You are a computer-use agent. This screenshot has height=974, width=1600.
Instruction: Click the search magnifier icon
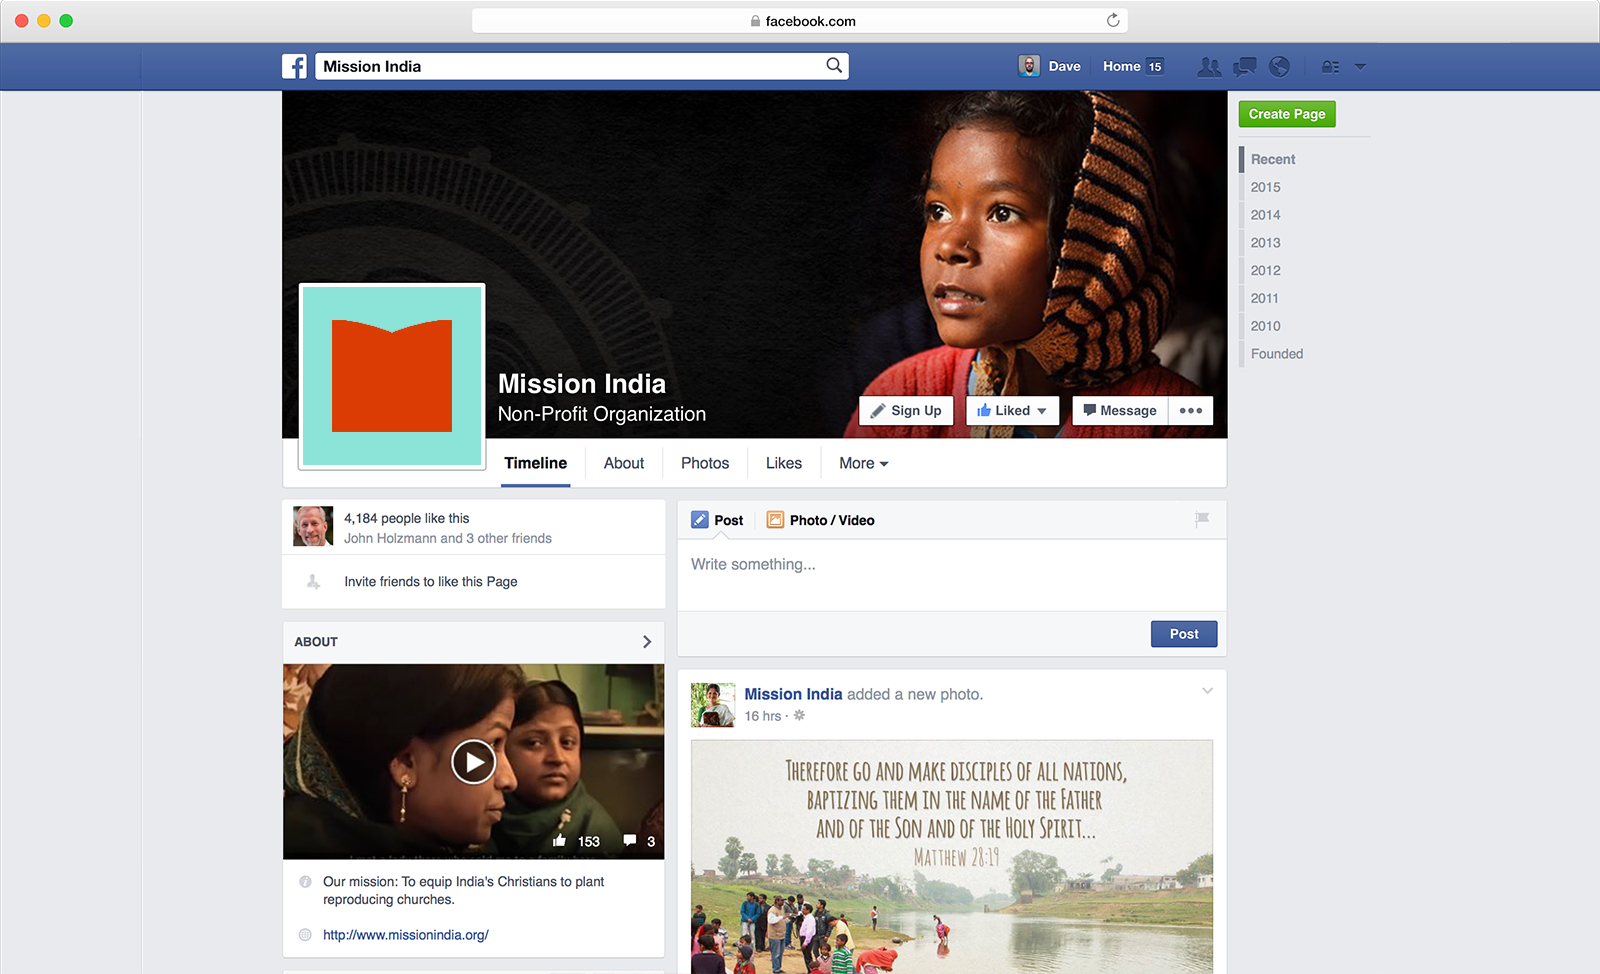point(834,66)
